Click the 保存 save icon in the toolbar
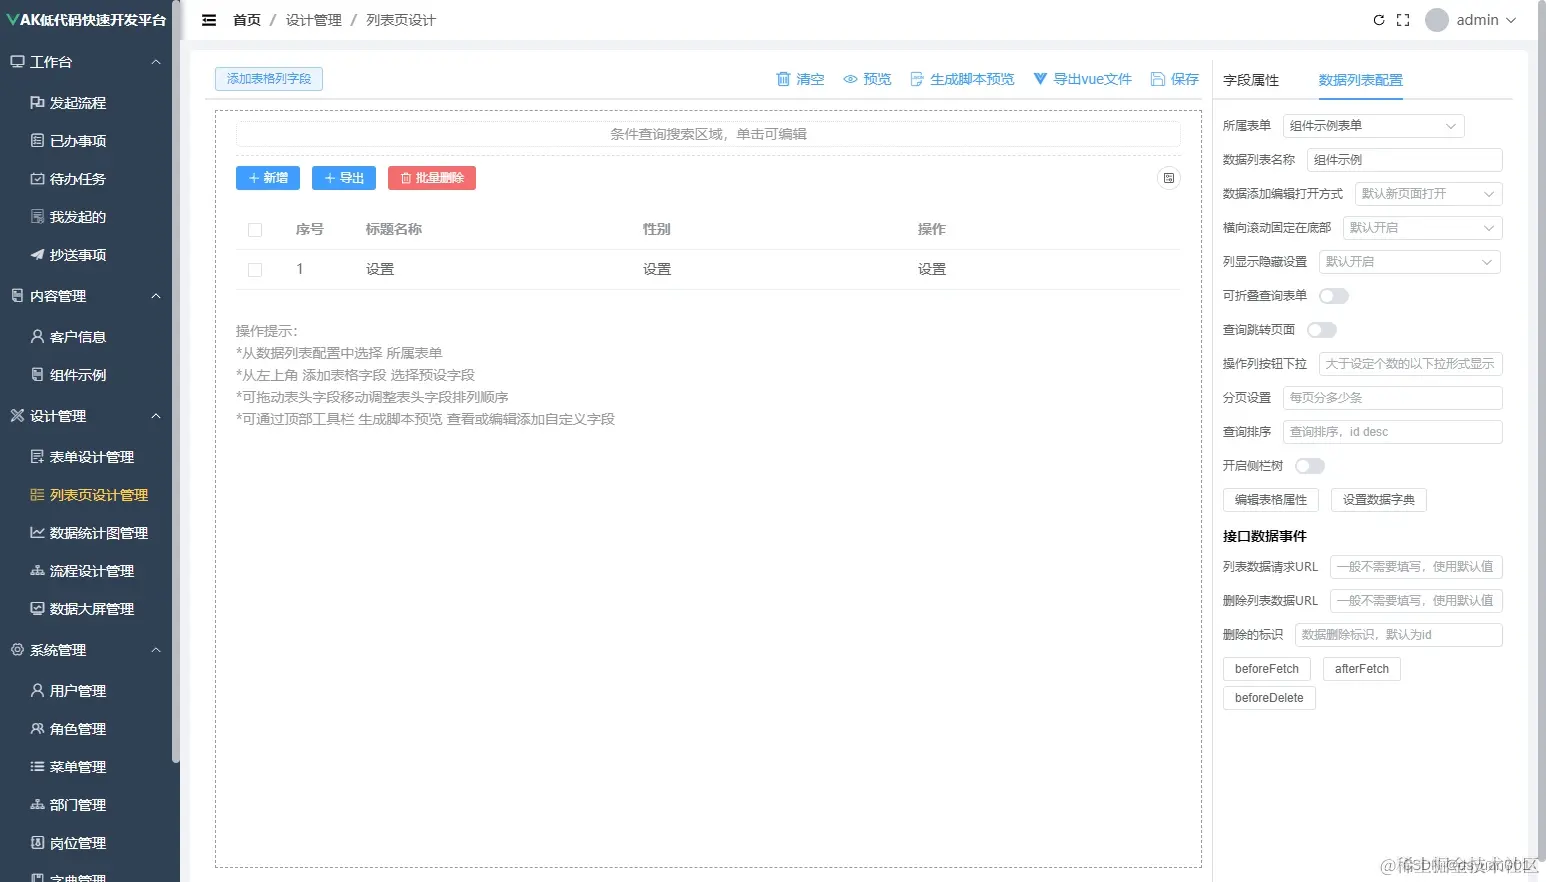Image resolution: width=1546 pixels, height=882 pixels. pos(1158,79)
